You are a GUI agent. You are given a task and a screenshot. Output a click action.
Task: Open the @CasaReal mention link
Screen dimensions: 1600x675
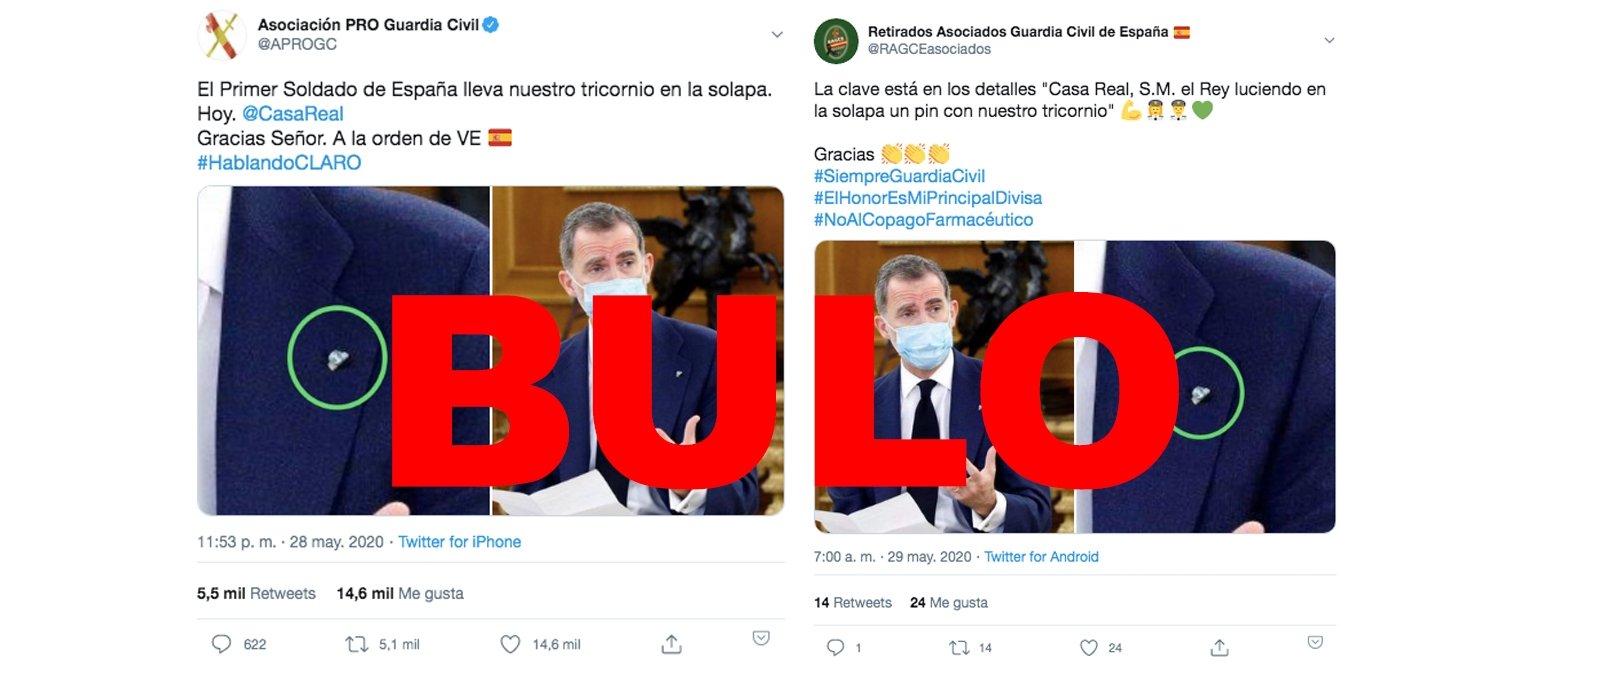tap(293, 114)
